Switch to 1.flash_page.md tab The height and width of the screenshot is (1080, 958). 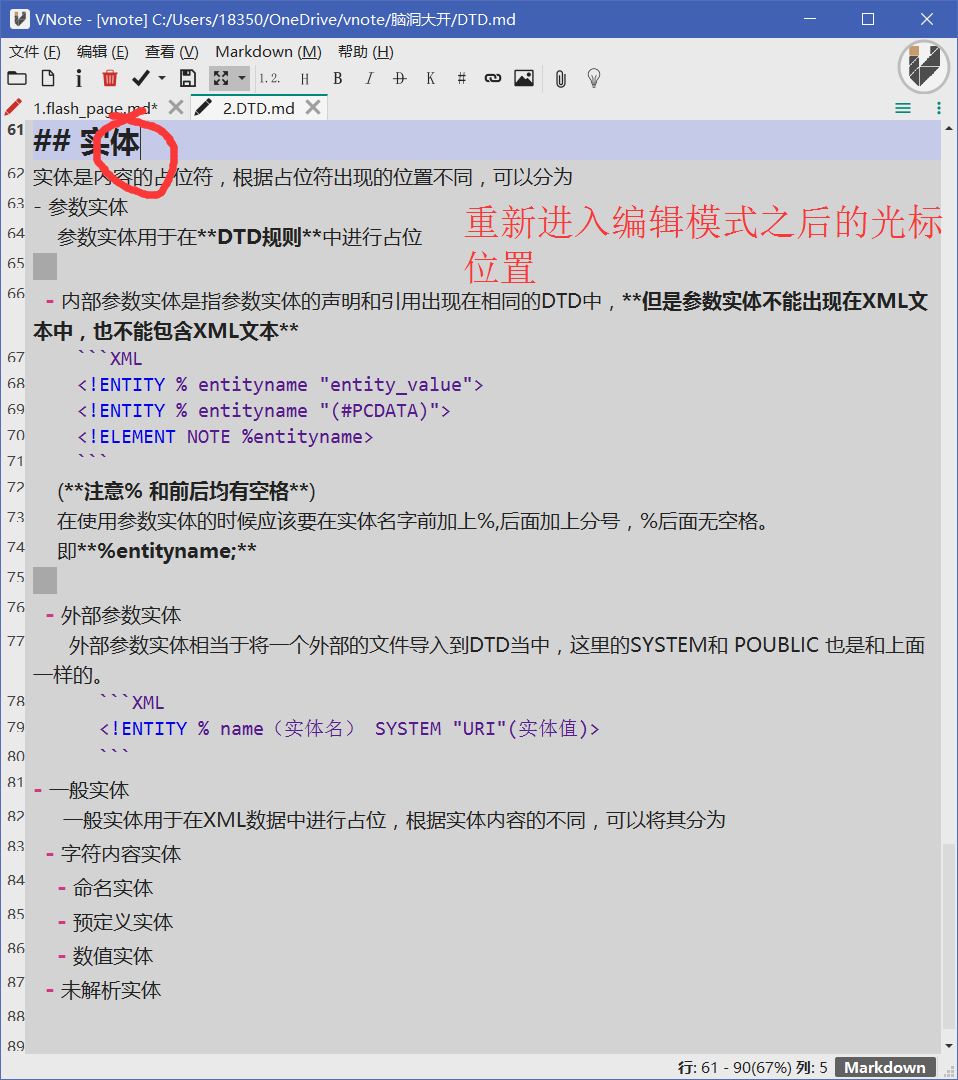tap(95, 108)
